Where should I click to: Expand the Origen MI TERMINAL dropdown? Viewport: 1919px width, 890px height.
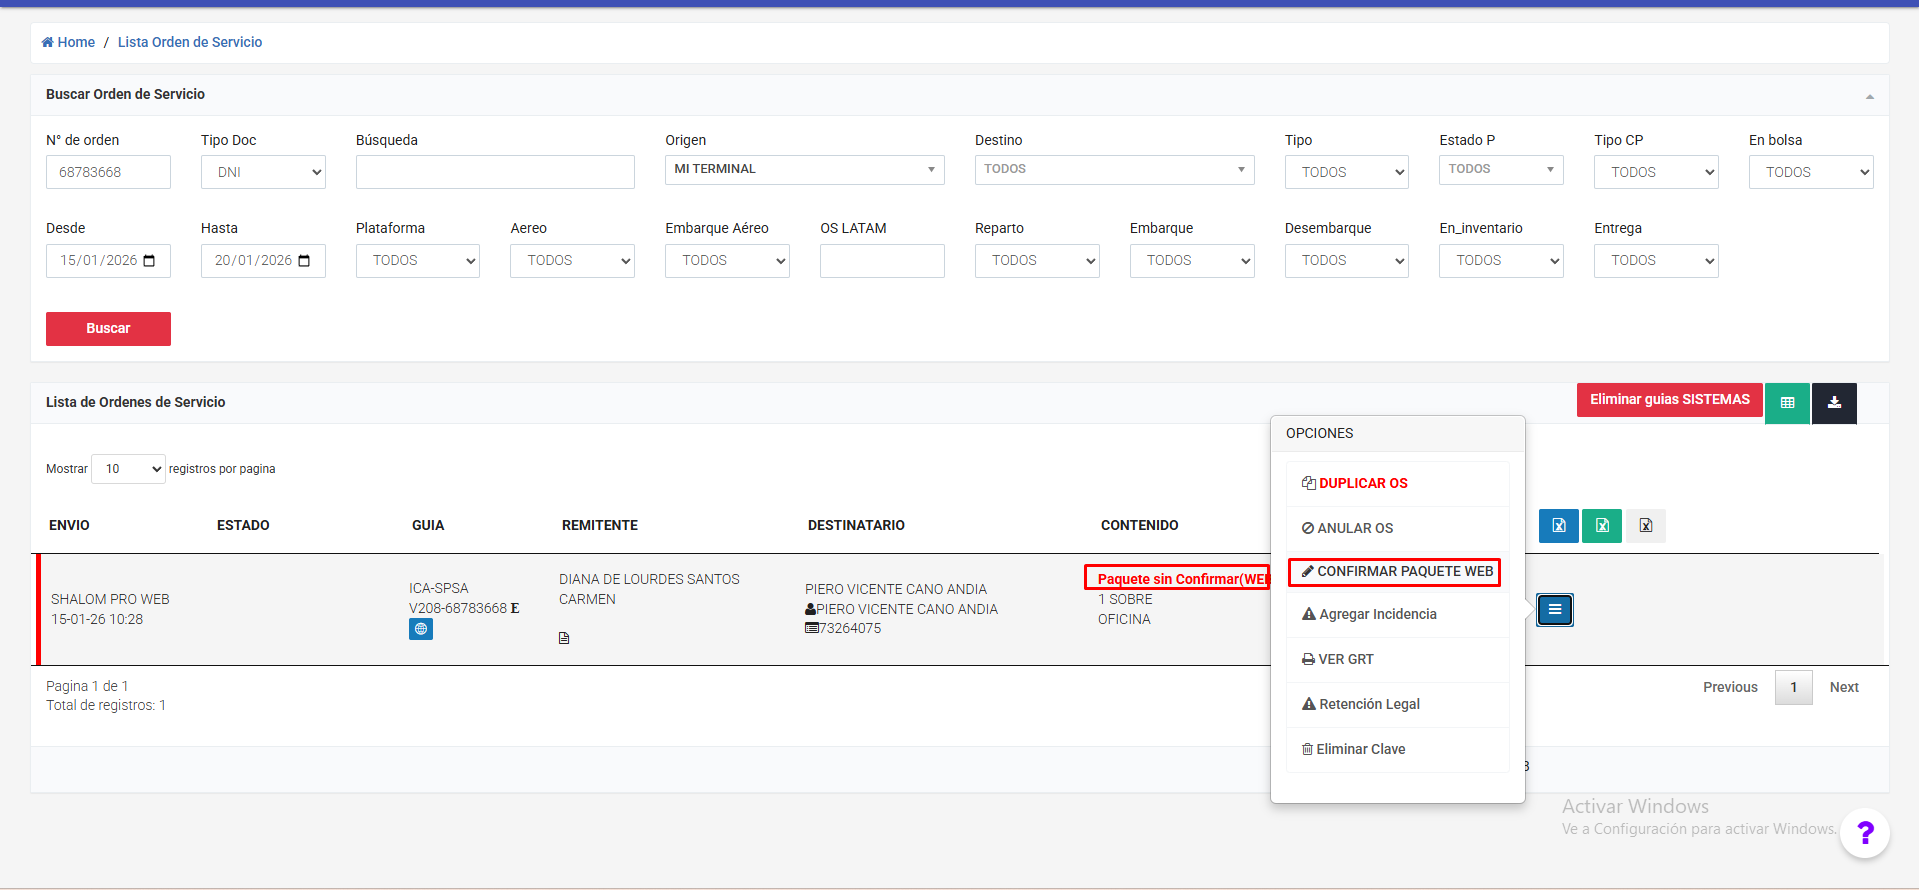pyautogui.click(x=804, y=170)
